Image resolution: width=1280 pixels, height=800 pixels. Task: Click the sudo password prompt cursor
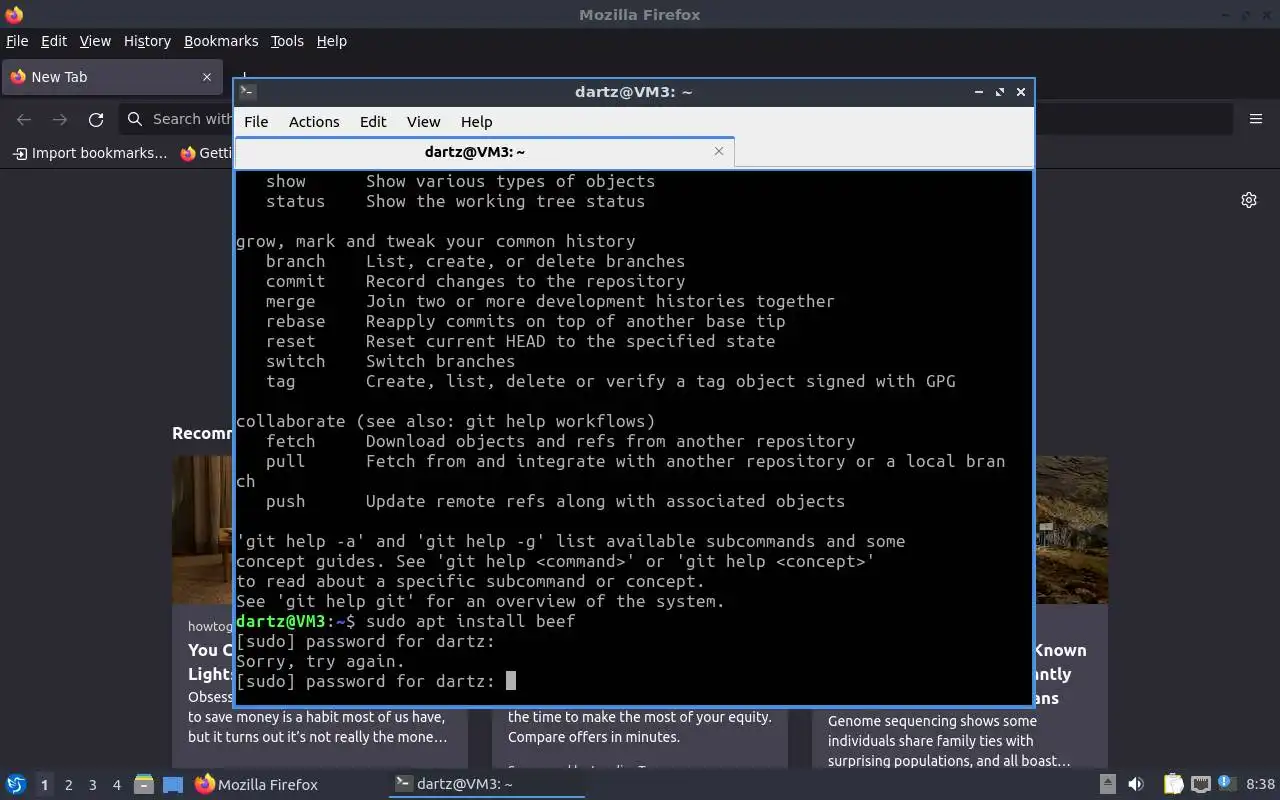pos(511,681)
